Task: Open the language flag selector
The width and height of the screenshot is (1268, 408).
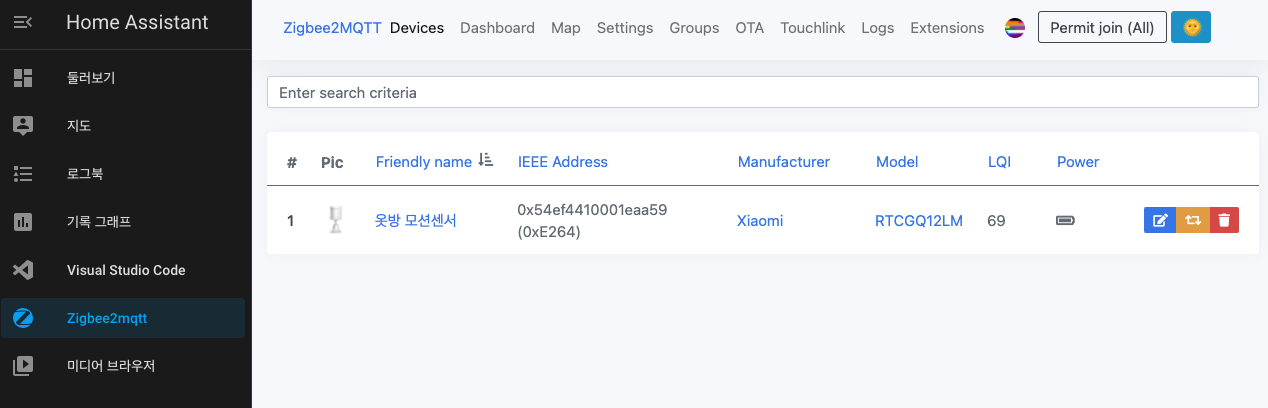Action: click(x=1015, y=28)
